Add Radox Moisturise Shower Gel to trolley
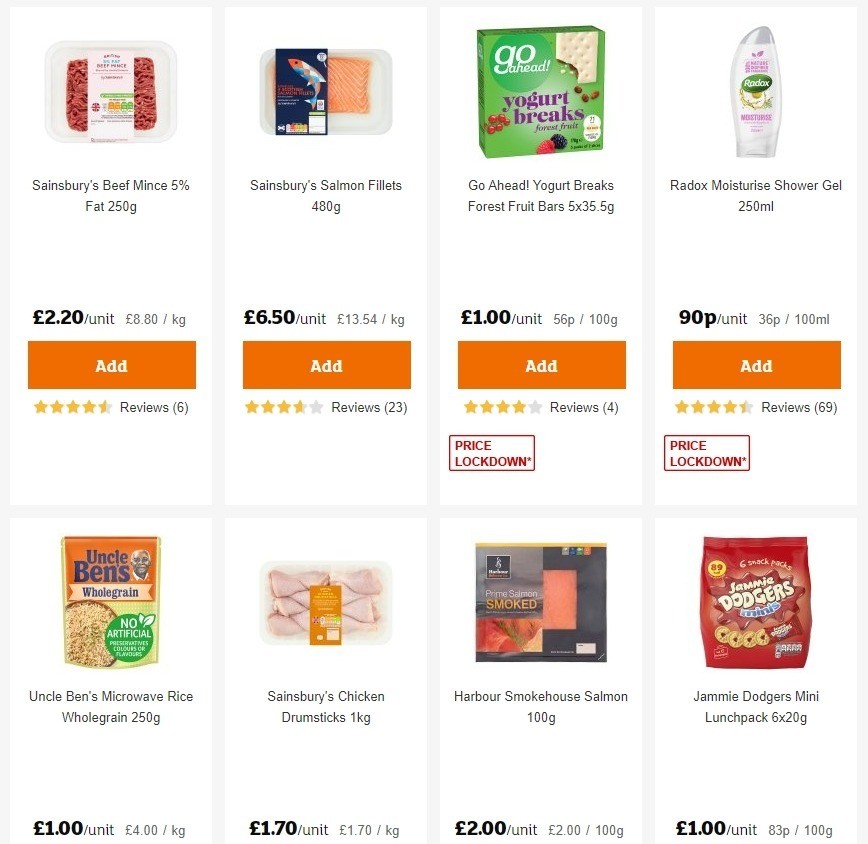This screenshot has height=844, width=868. pos(756,365)
